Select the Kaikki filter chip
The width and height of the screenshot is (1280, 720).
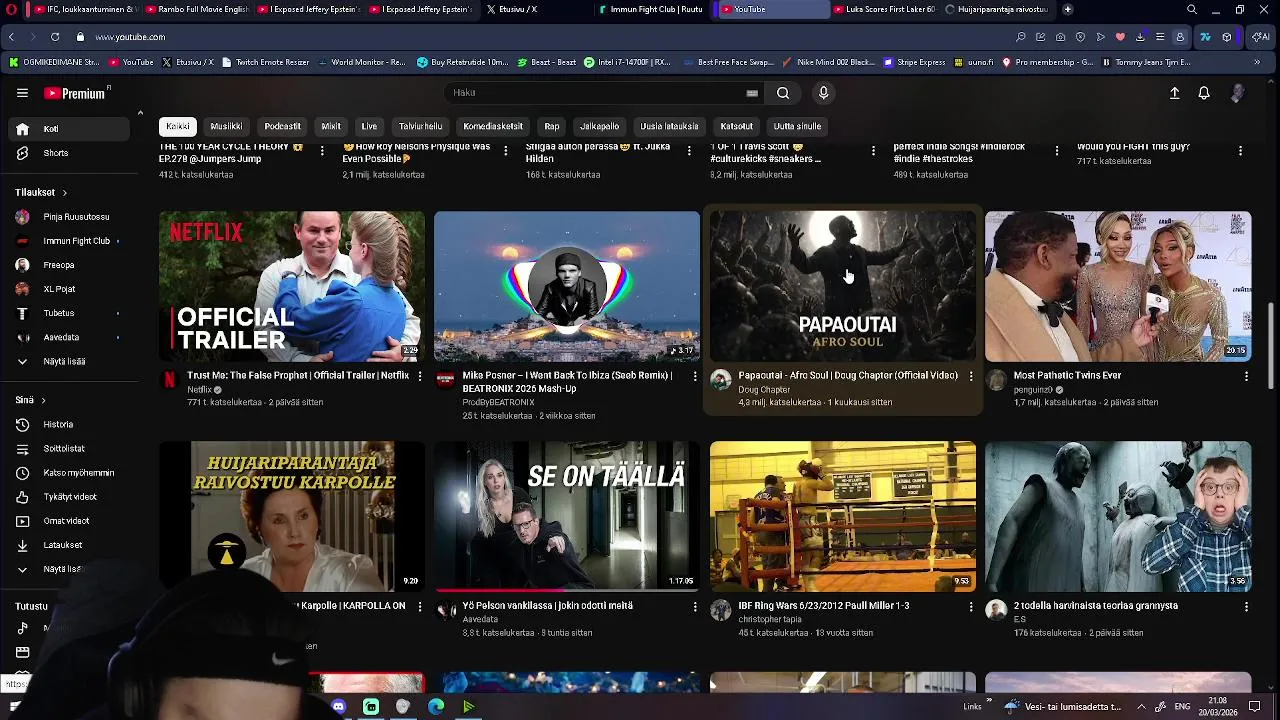[x=178, y=127]
